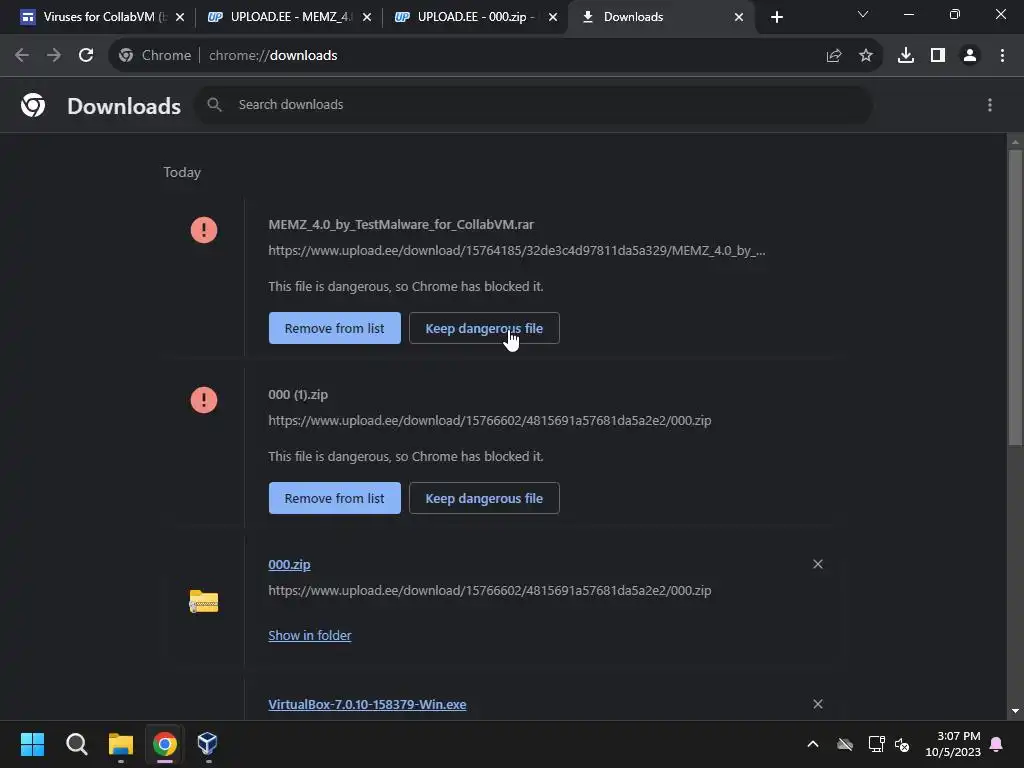
Task: Bookmark this tab with the star icon
Action: (x=866, y=56)
